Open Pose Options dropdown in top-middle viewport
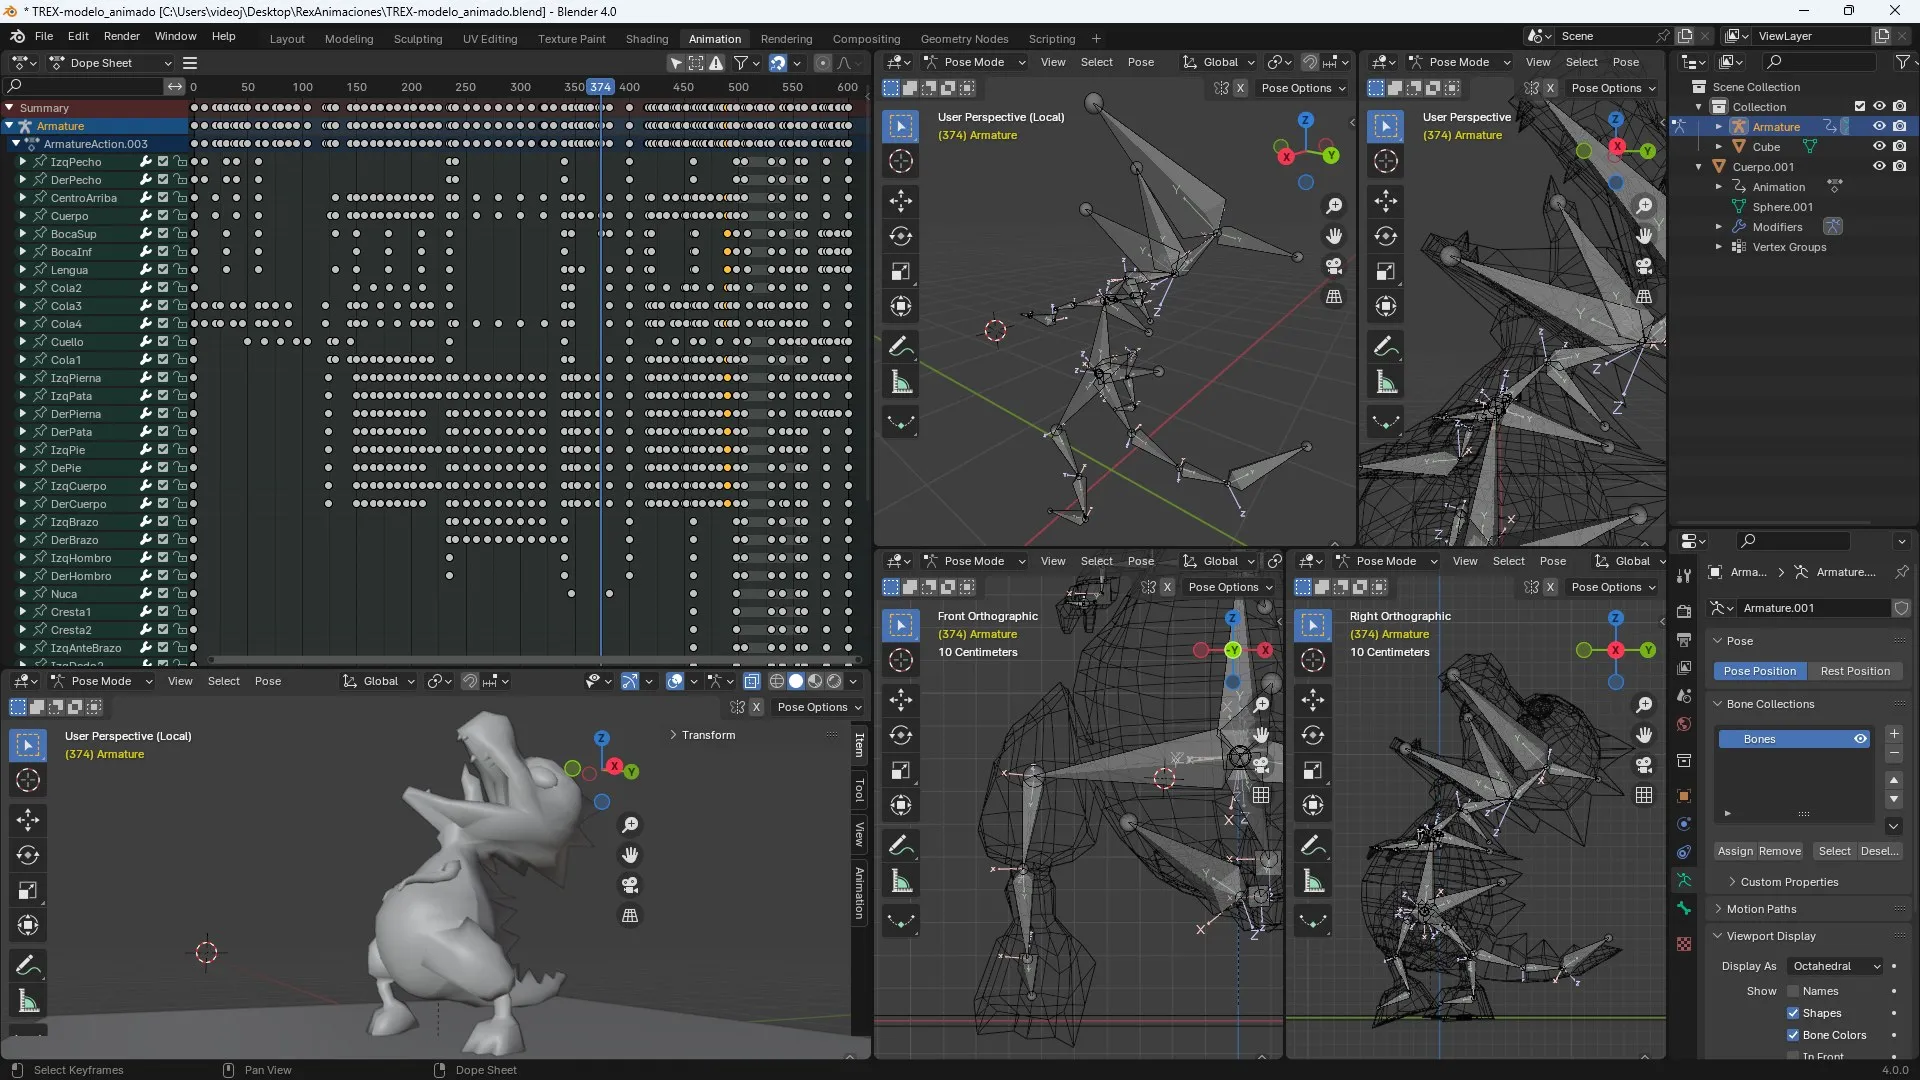The image size is (1920, 1080). pos(1303,88)
